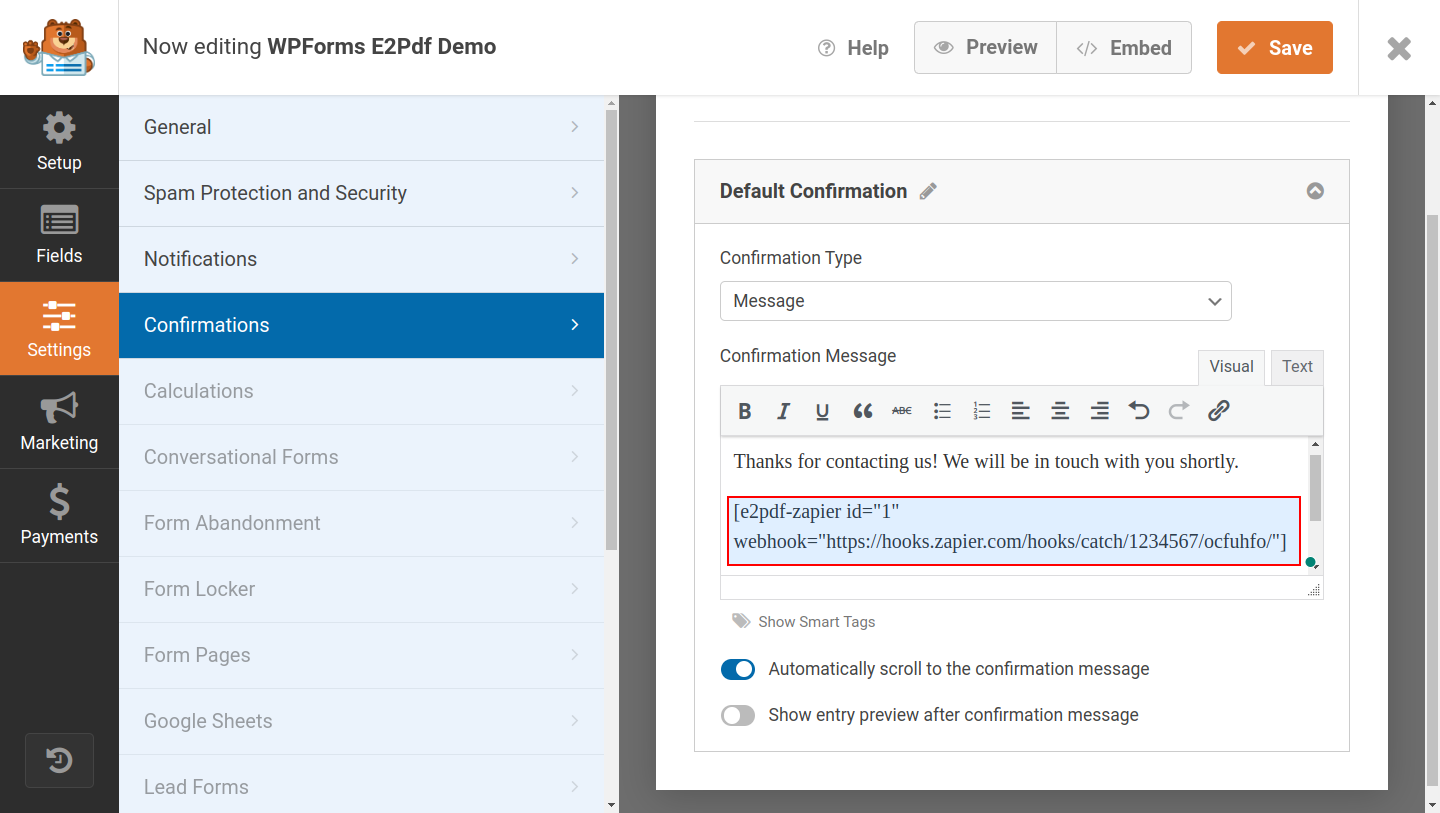
Task: Disable automatic scroll to confirmation message
Action: pyautogui.click(x=738, y=670)
